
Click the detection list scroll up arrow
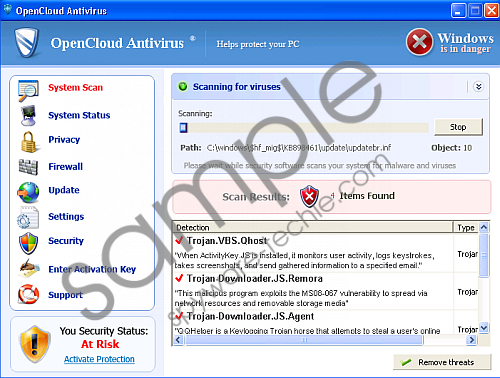tap(484, 227)
